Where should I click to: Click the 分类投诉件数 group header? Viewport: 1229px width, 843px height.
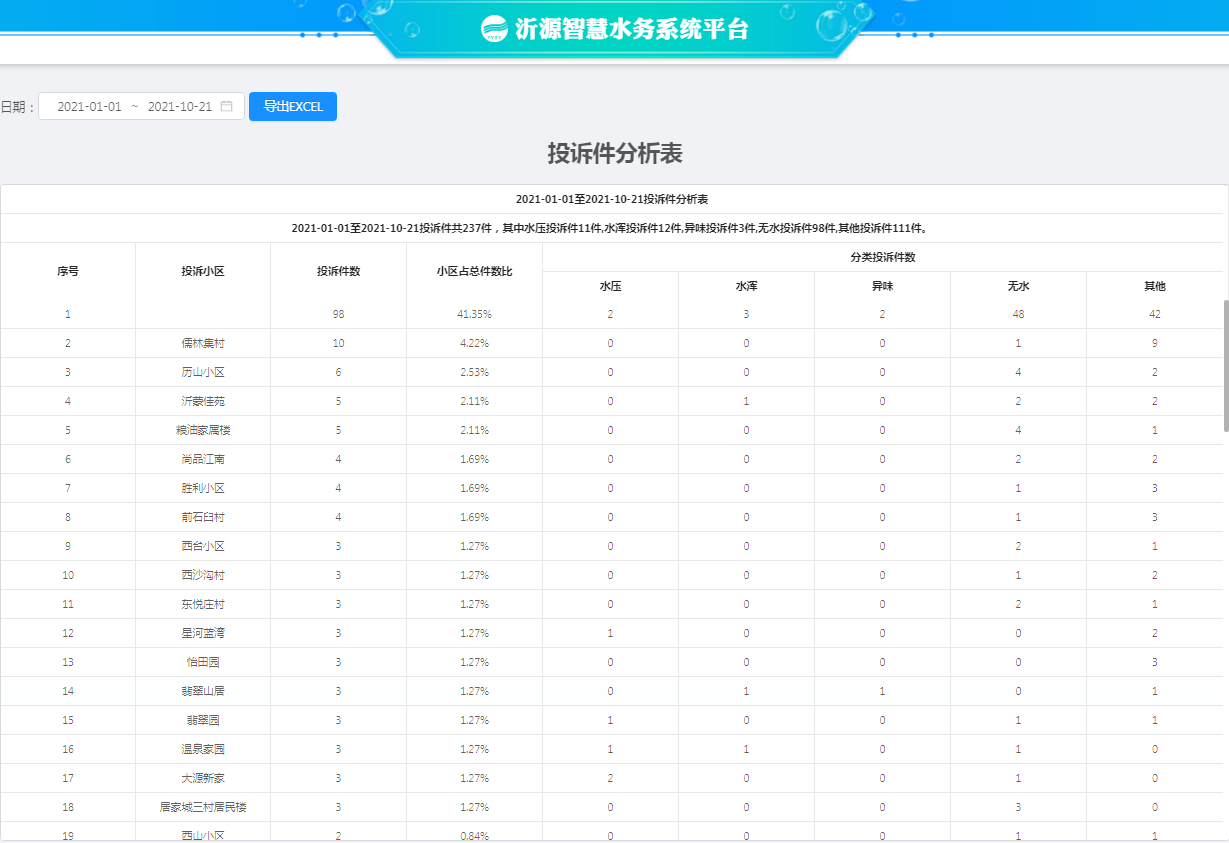pyautogui.click(x=883, y=257)
